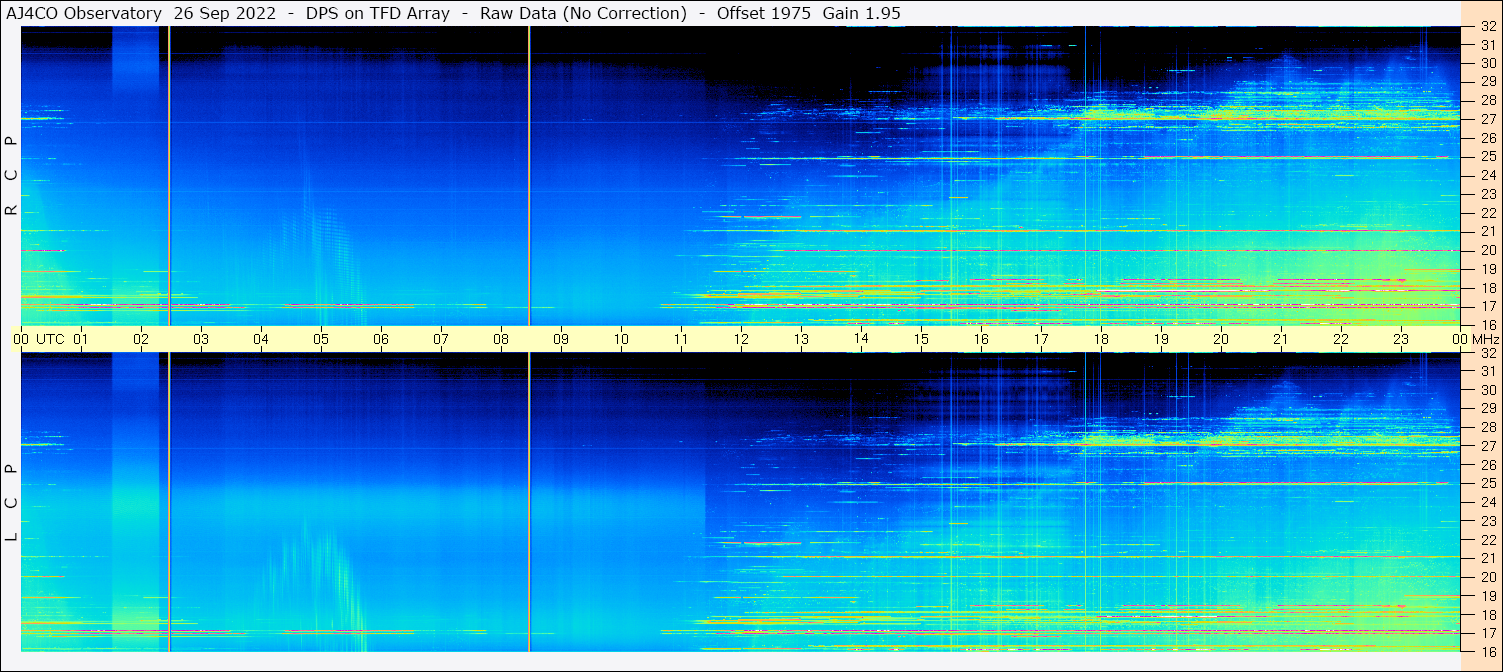
Task: Click hour label "22" on time axis
Action: [x=1341, y=339]
